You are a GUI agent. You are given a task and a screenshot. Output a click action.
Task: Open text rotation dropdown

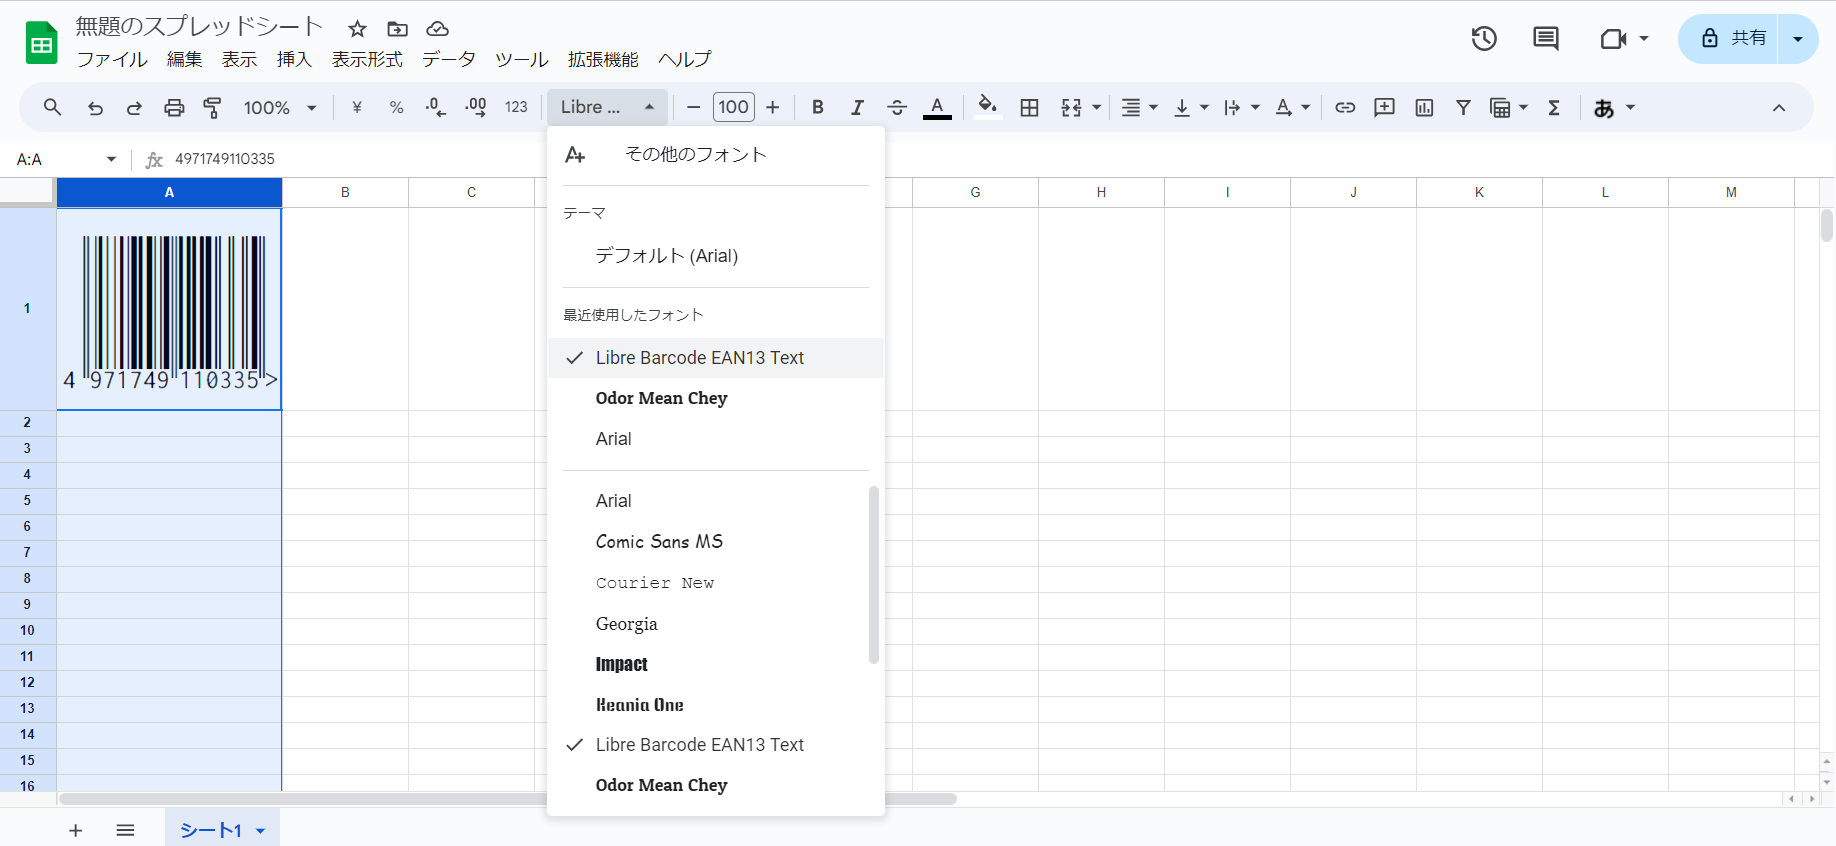point(1292,107)
